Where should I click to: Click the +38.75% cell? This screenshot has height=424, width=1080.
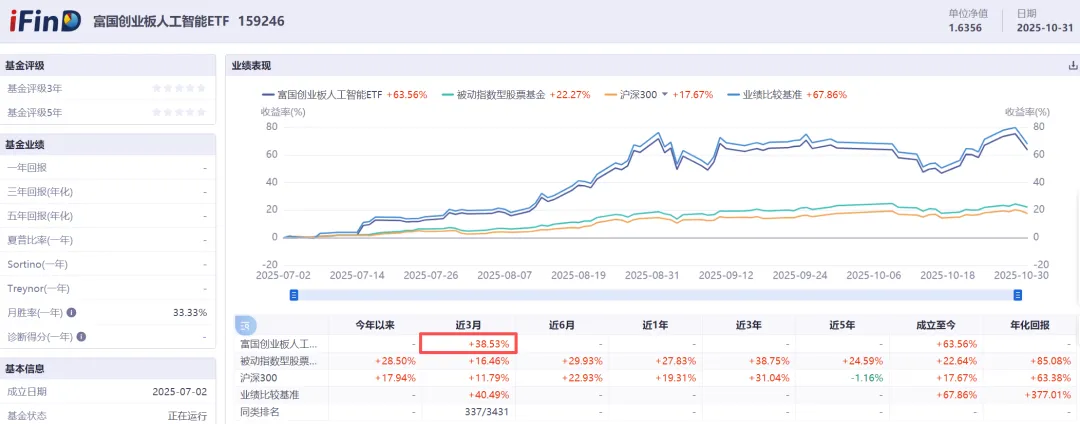pos(769,361)
